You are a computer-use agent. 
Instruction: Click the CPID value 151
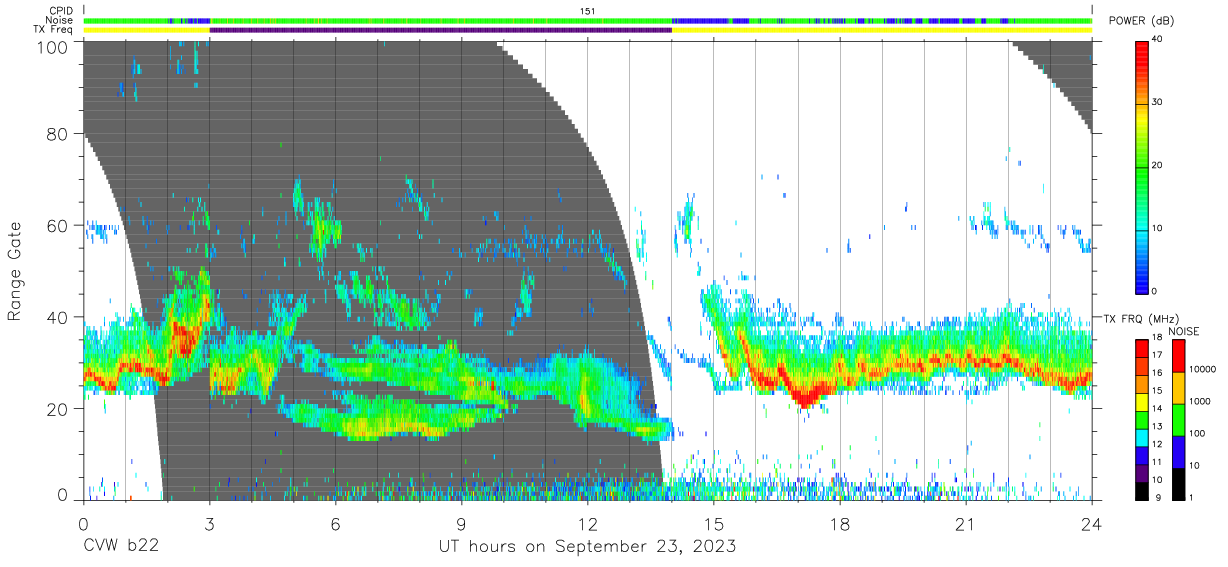tap(587, 11)
